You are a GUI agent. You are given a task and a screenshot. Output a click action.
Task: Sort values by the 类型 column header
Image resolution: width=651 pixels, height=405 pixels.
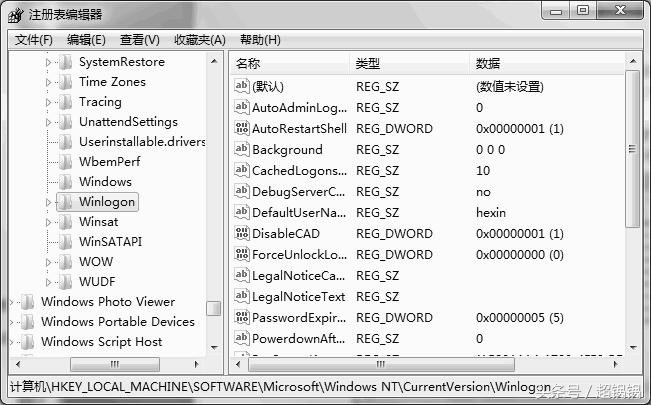point(409,64)
